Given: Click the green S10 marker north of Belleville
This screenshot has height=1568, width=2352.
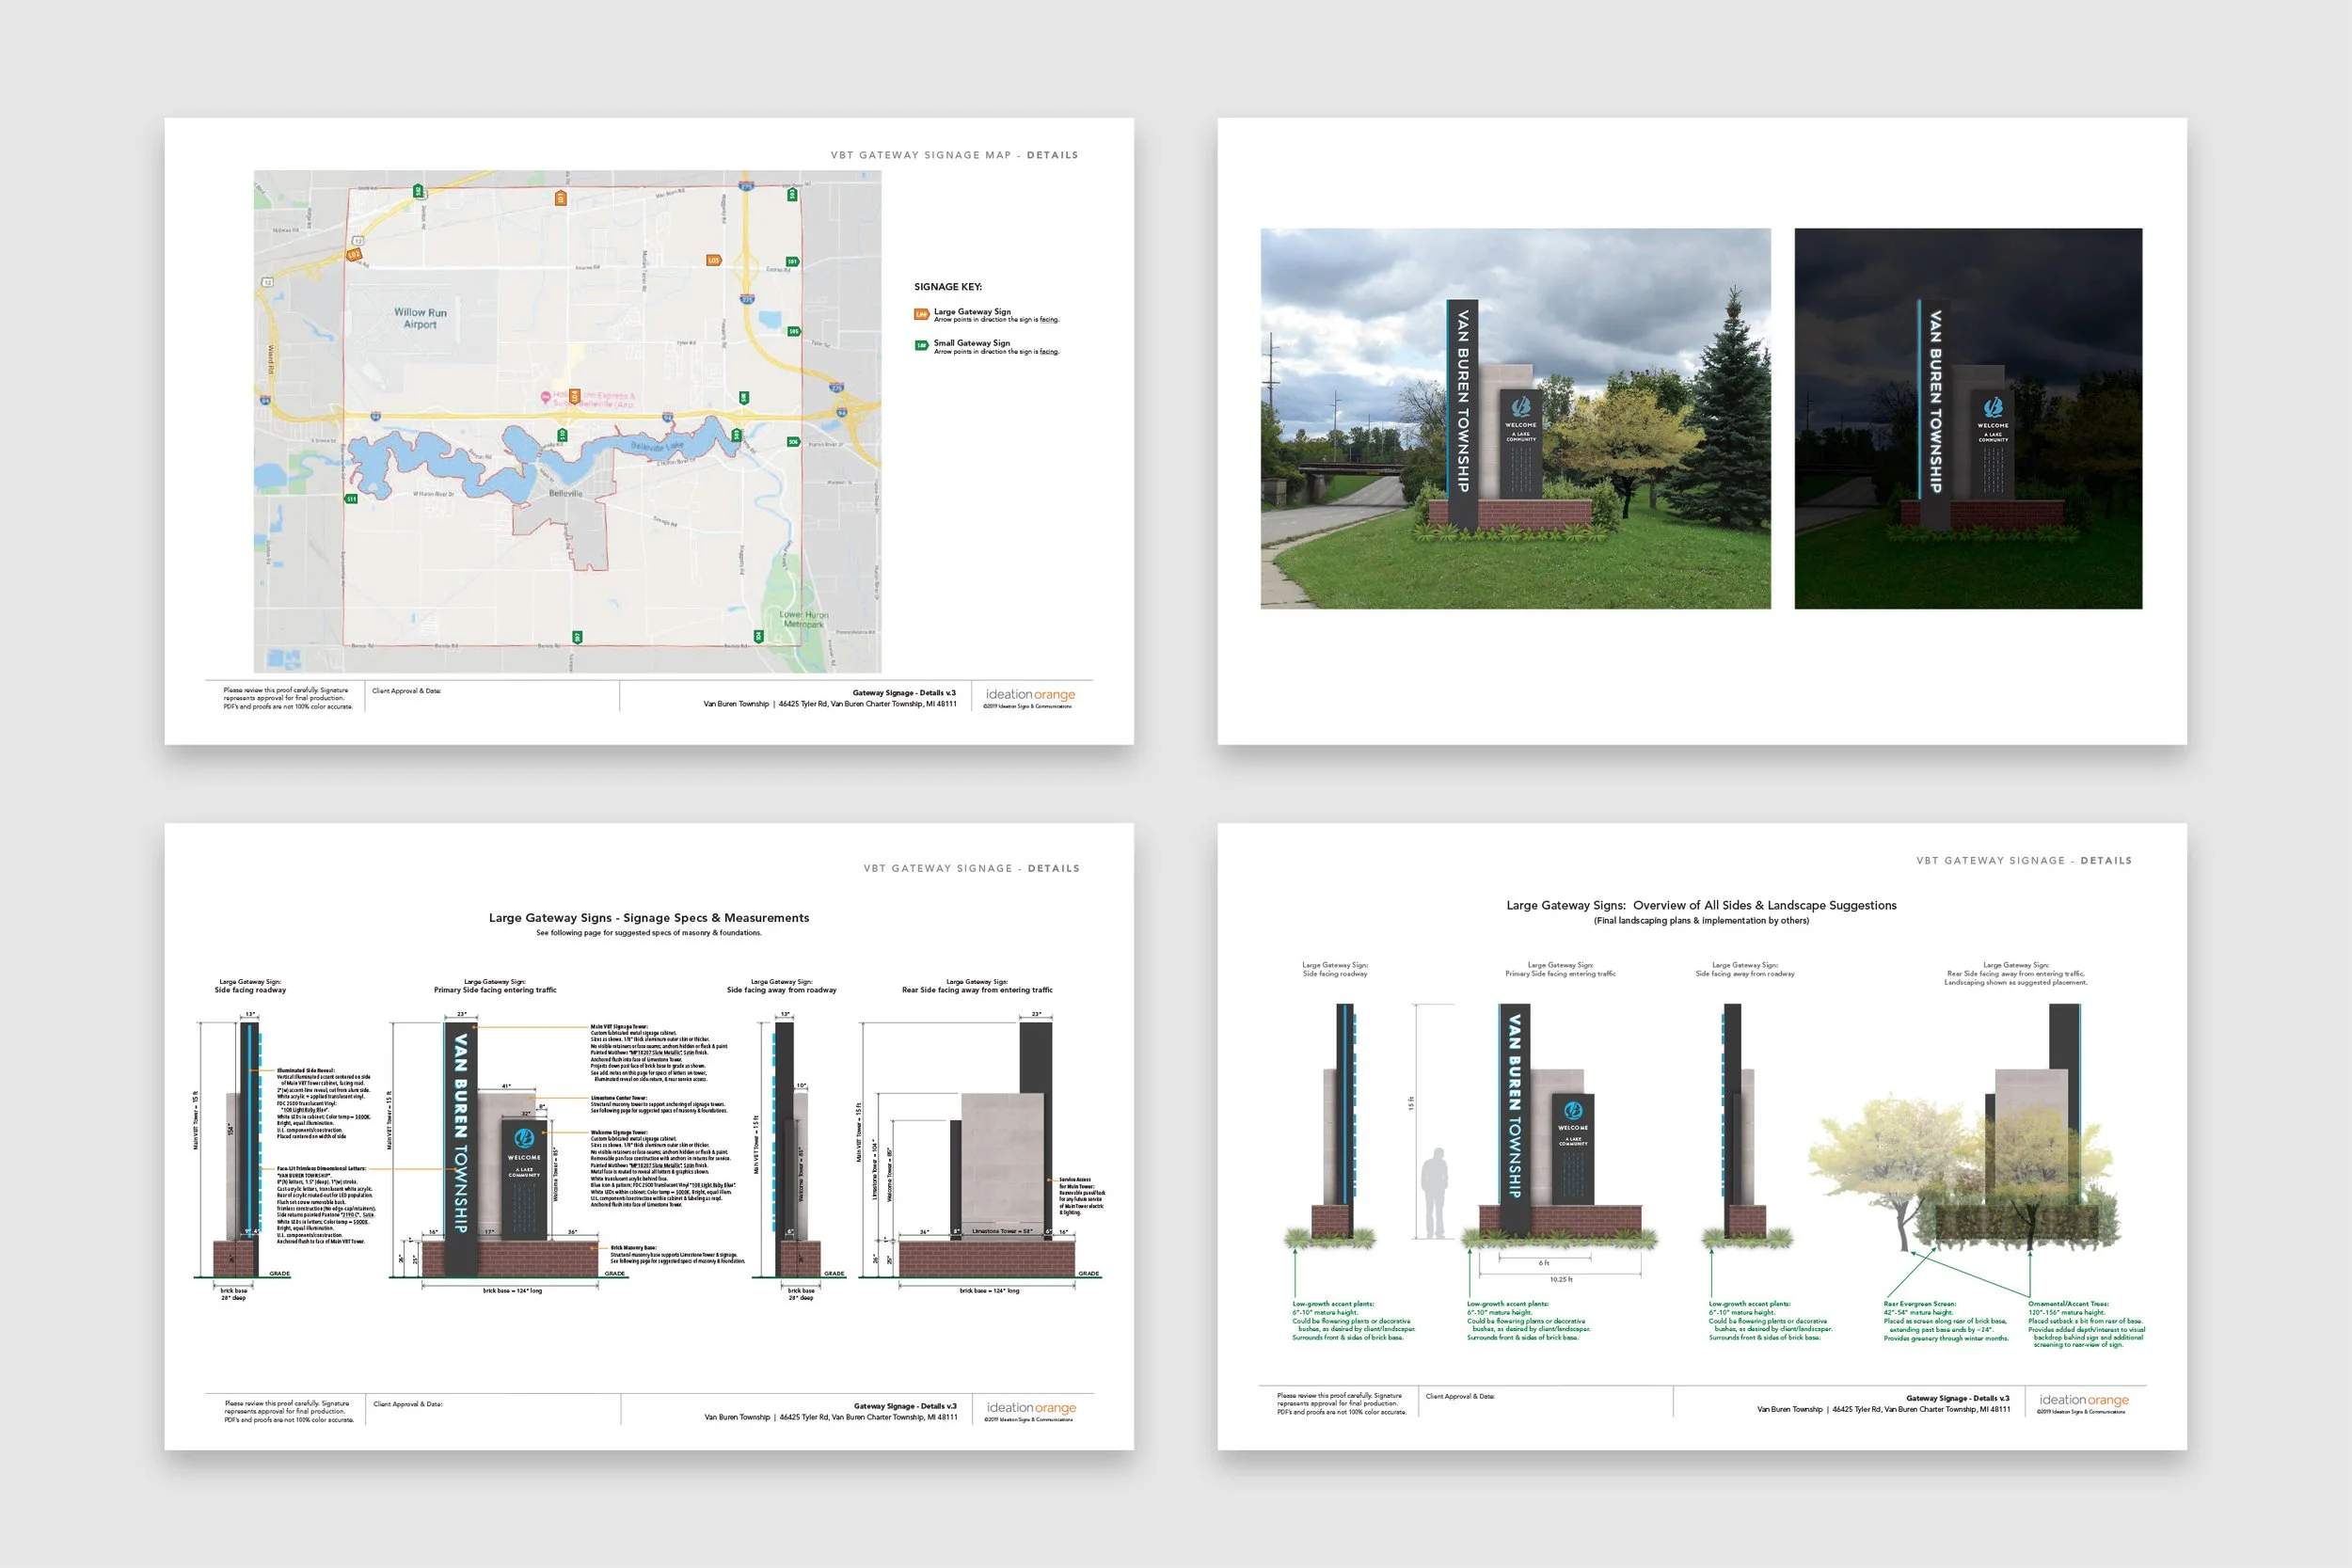Looking at the screenshot, I should pos(563,436).
